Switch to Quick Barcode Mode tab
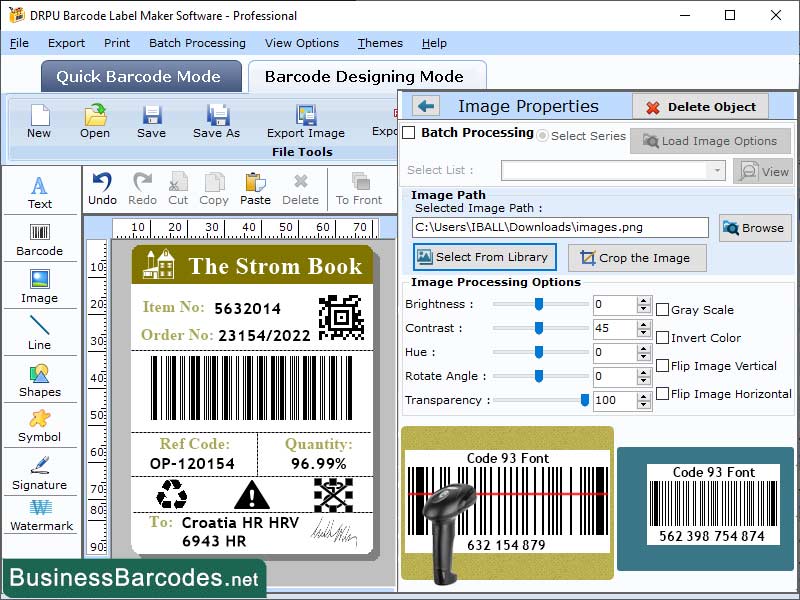 point(141,77)
